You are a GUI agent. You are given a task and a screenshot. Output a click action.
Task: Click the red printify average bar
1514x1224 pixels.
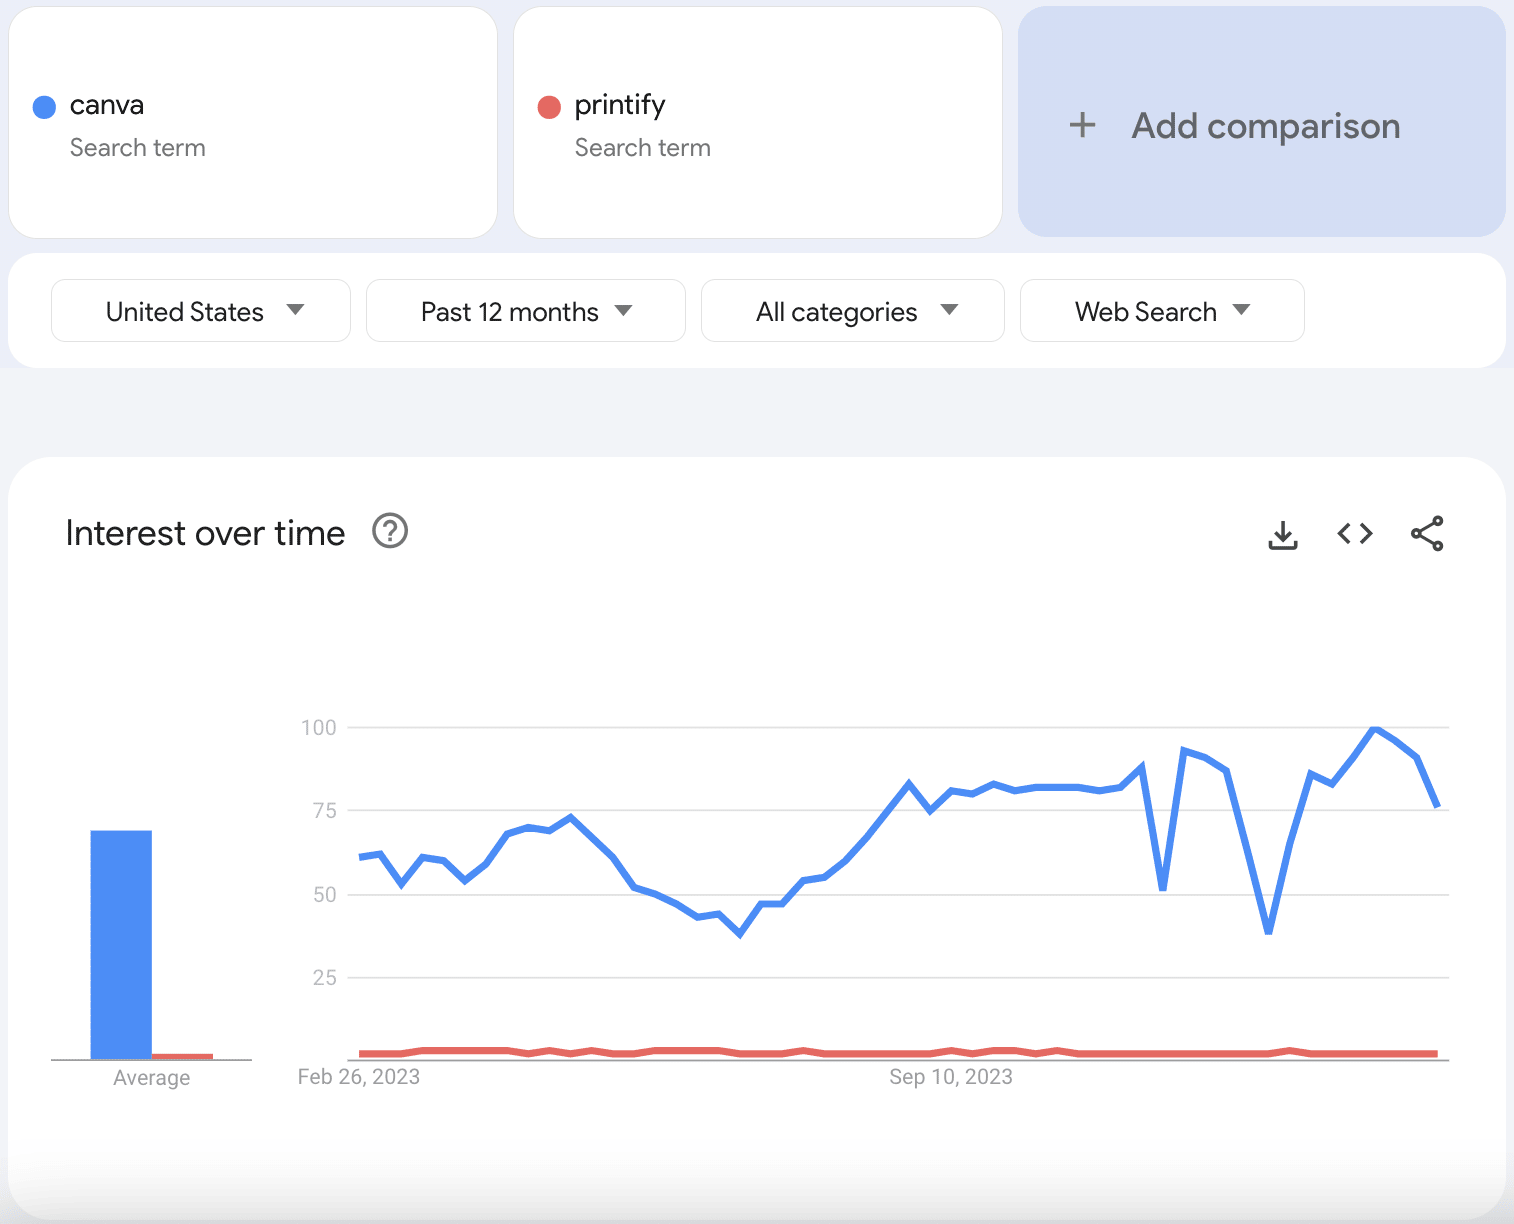coord(182,1056)
